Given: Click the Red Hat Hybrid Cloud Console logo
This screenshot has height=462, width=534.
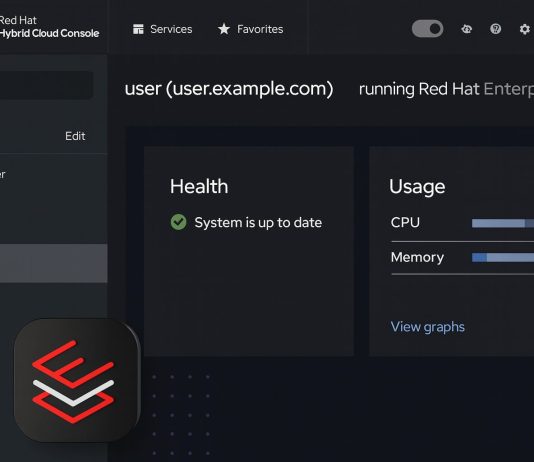Looking at the screenshot, I should click(49, 27).
